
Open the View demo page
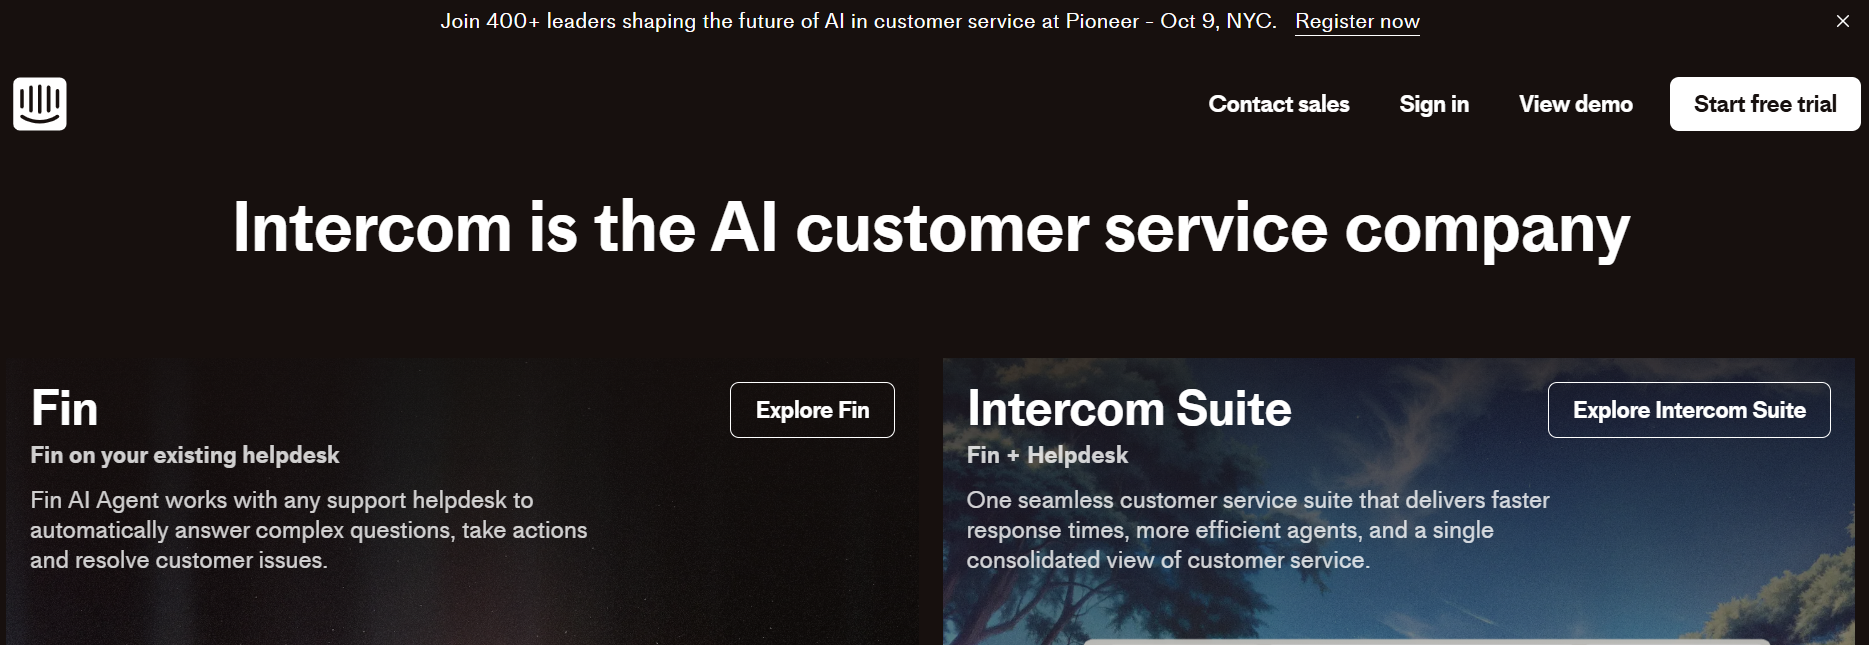tap(1575, 104)
